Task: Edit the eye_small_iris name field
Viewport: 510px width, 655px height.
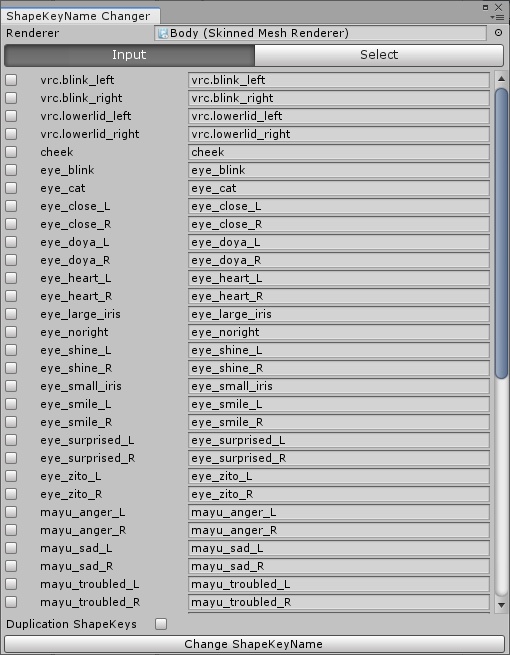Action: (x=339, y=386)
